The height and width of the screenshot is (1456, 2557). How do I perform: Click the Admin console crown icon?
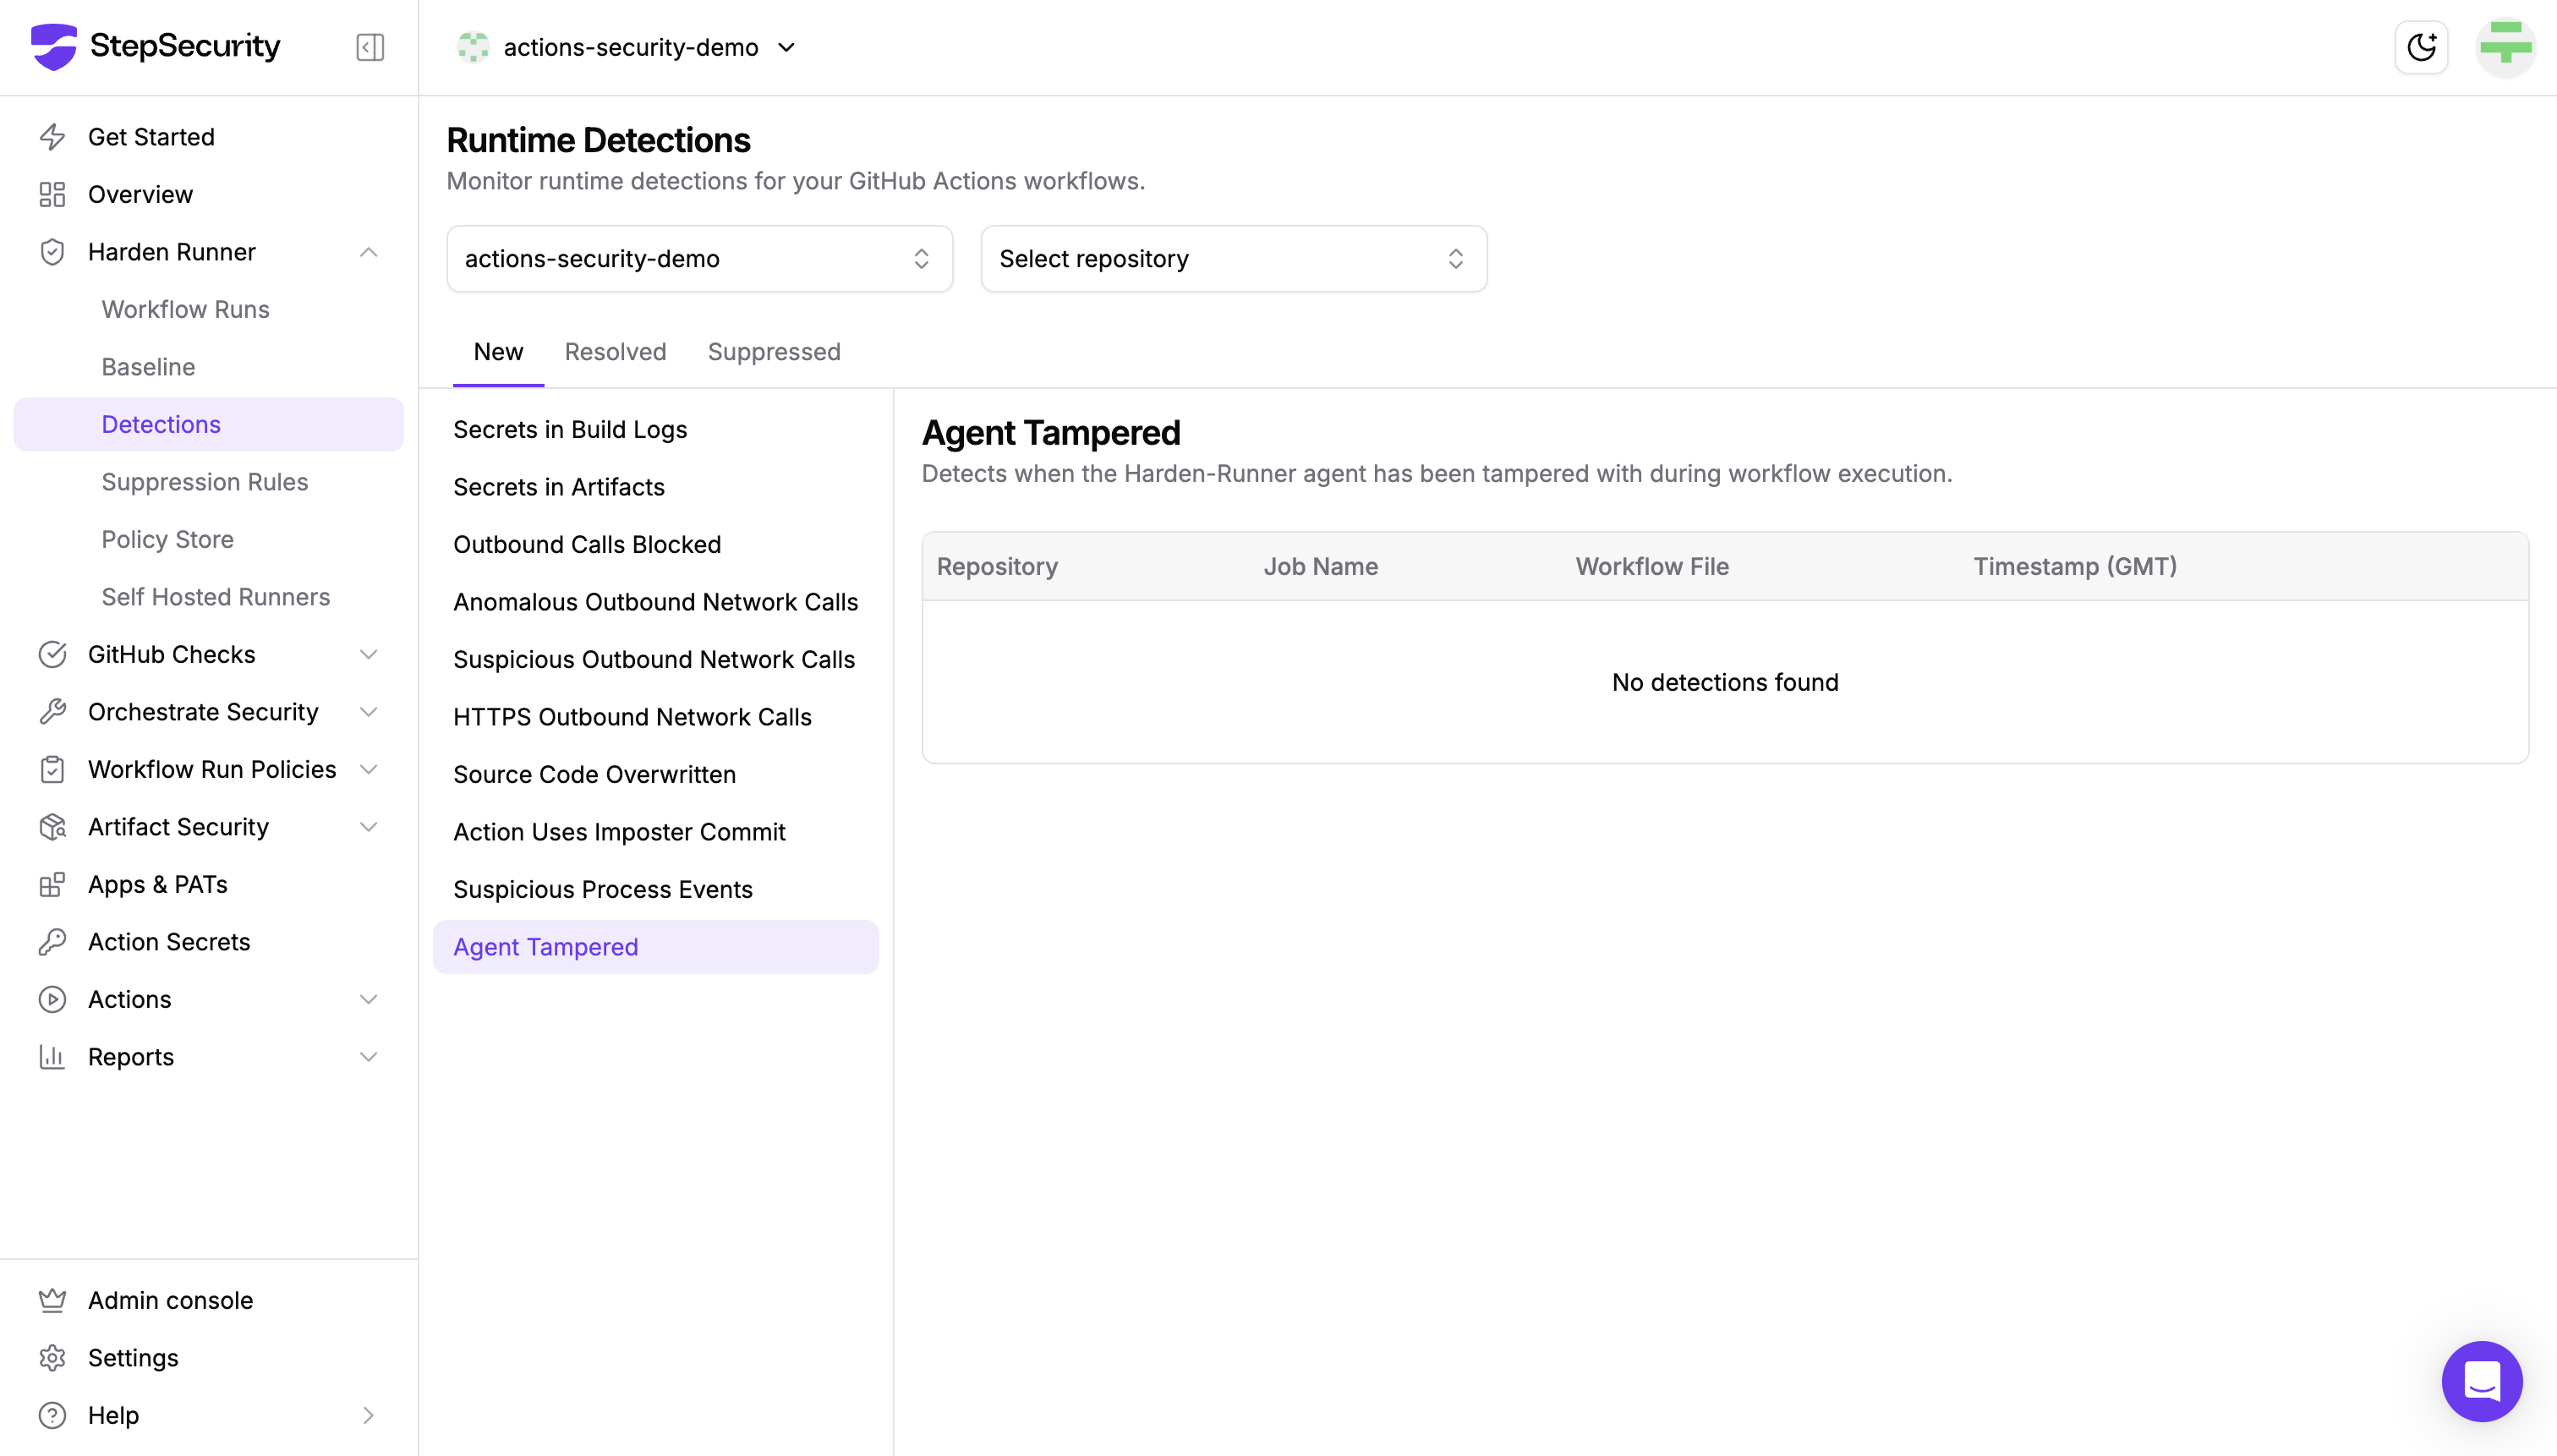click(52, 1300)
